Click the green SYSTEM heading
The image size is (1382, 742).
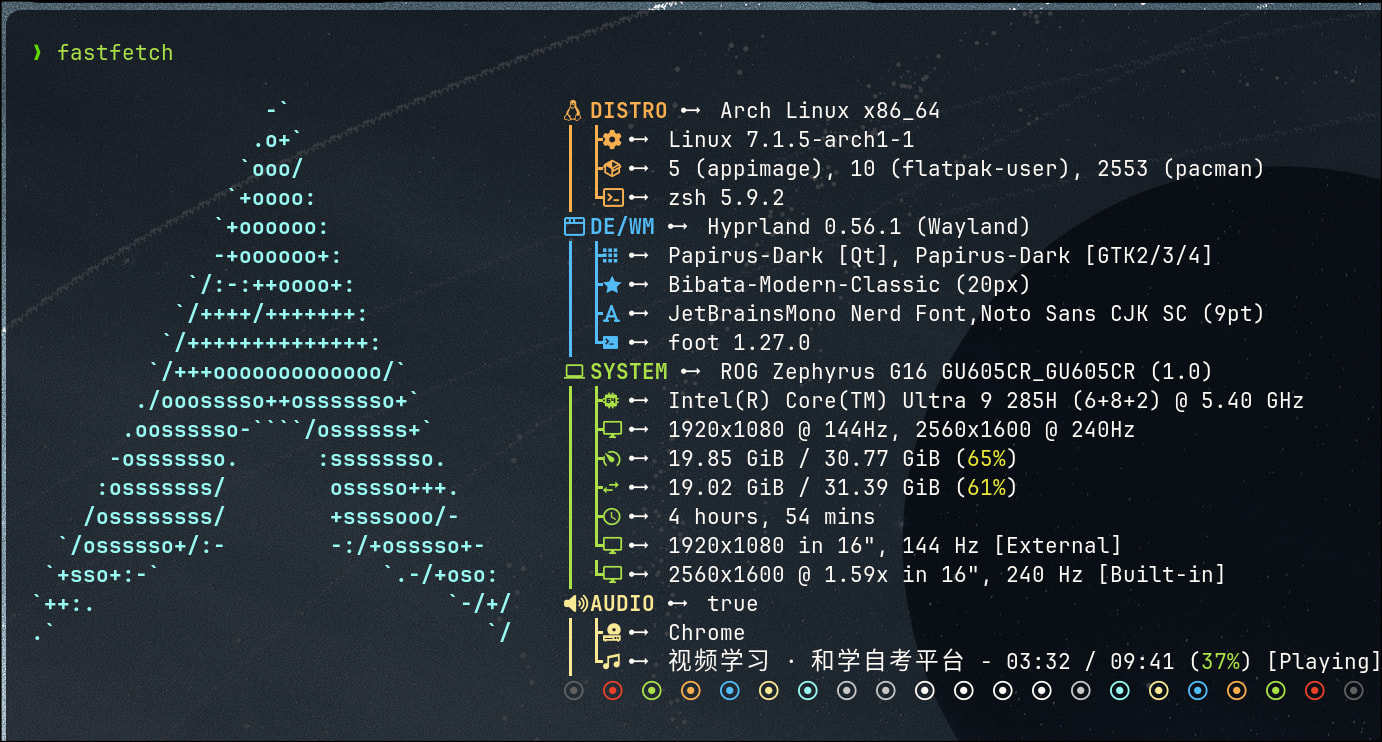(629, 372)
